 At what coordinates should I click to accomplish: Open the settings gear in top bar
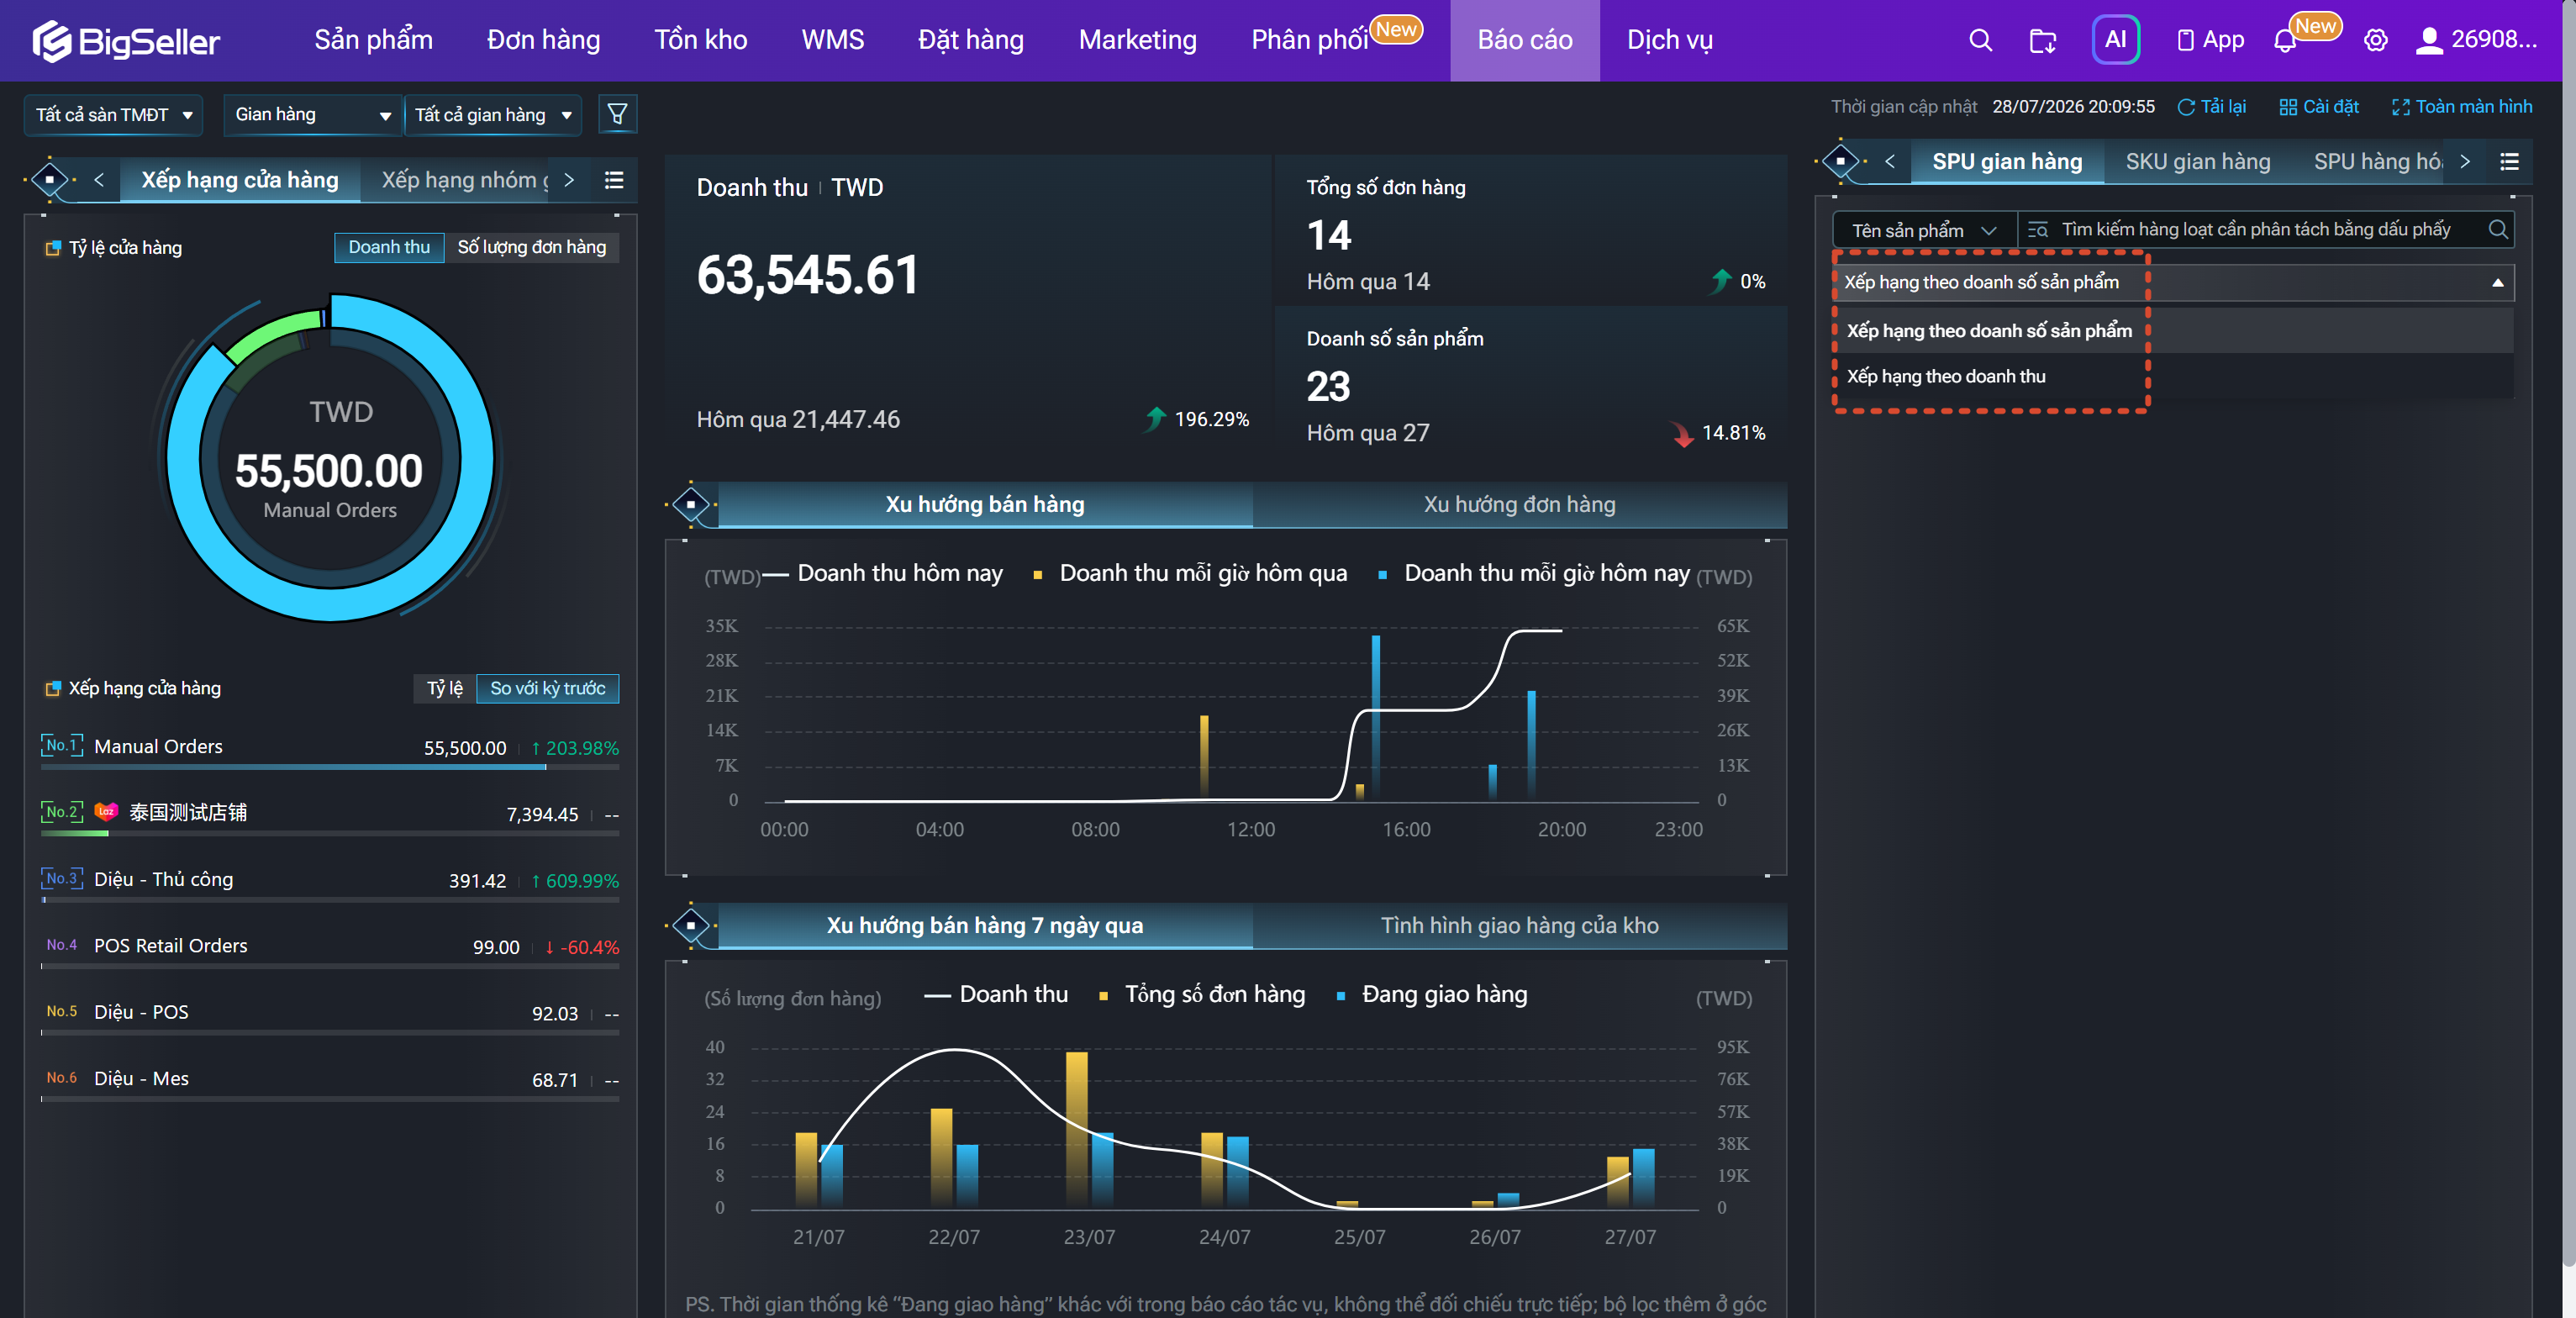coord(2375,41)
